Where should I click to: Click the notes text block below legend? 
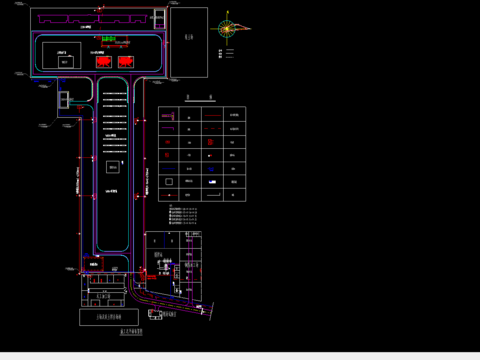point(183,215)
